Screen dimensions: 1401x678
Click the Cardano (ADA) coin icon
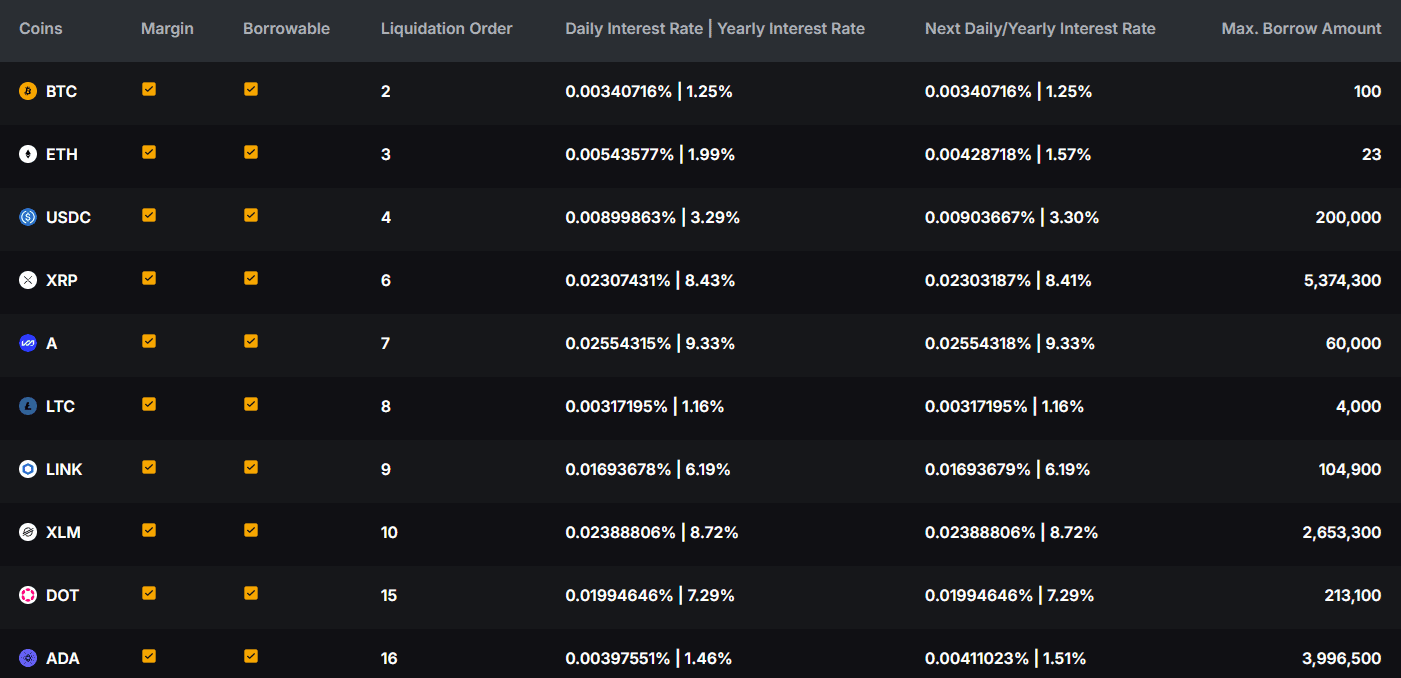point(28,659)
